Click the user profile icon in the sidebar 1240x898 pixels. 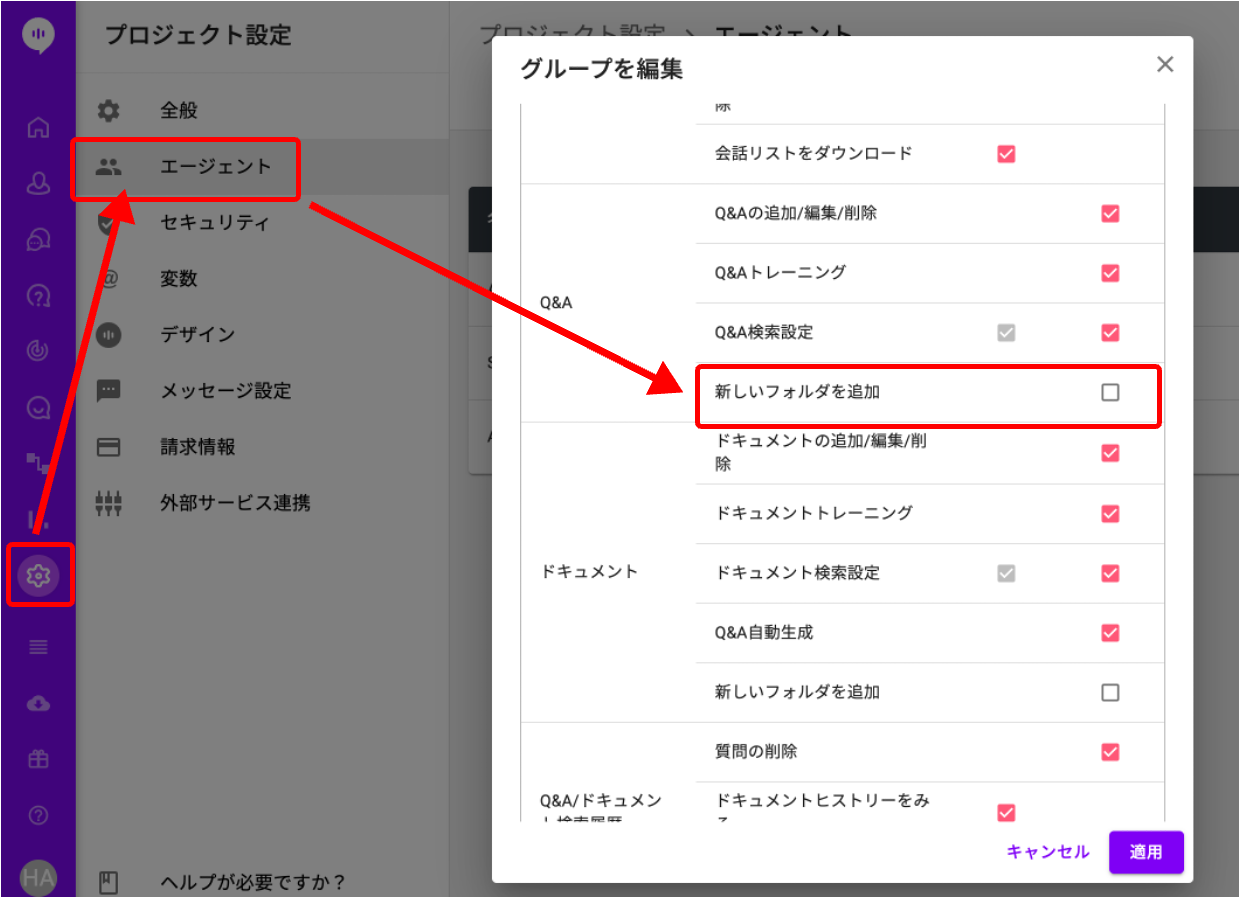tap(38, 184)
